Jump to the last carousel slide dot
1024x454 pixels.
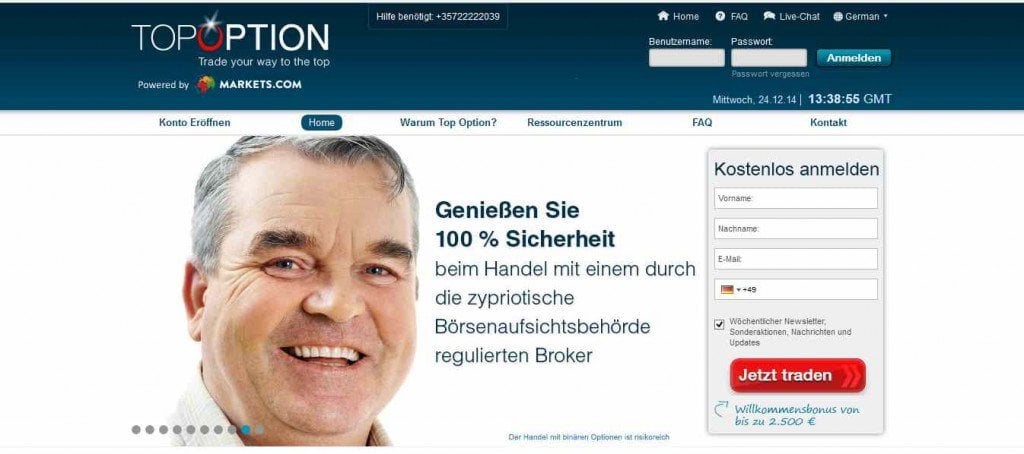point(259,430)
